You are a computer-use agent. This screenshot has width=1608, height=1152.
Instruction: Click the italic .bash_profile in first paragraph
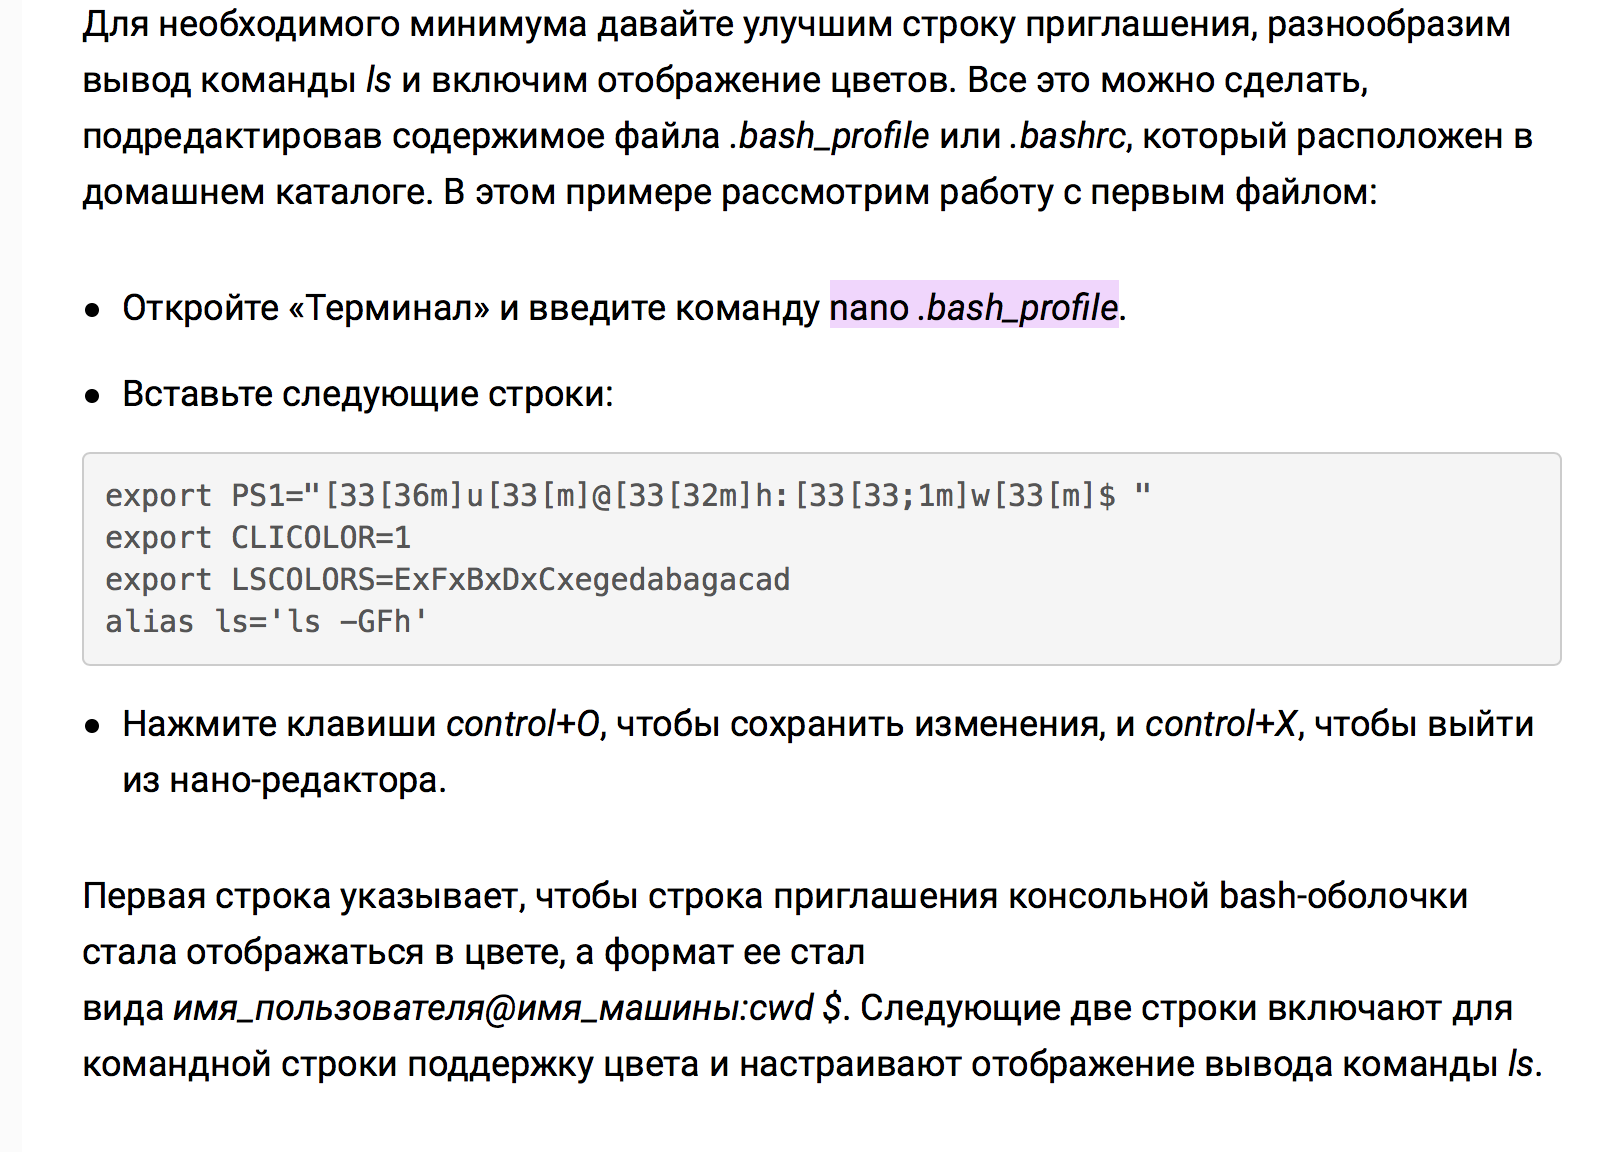click(x=830, y=136)
